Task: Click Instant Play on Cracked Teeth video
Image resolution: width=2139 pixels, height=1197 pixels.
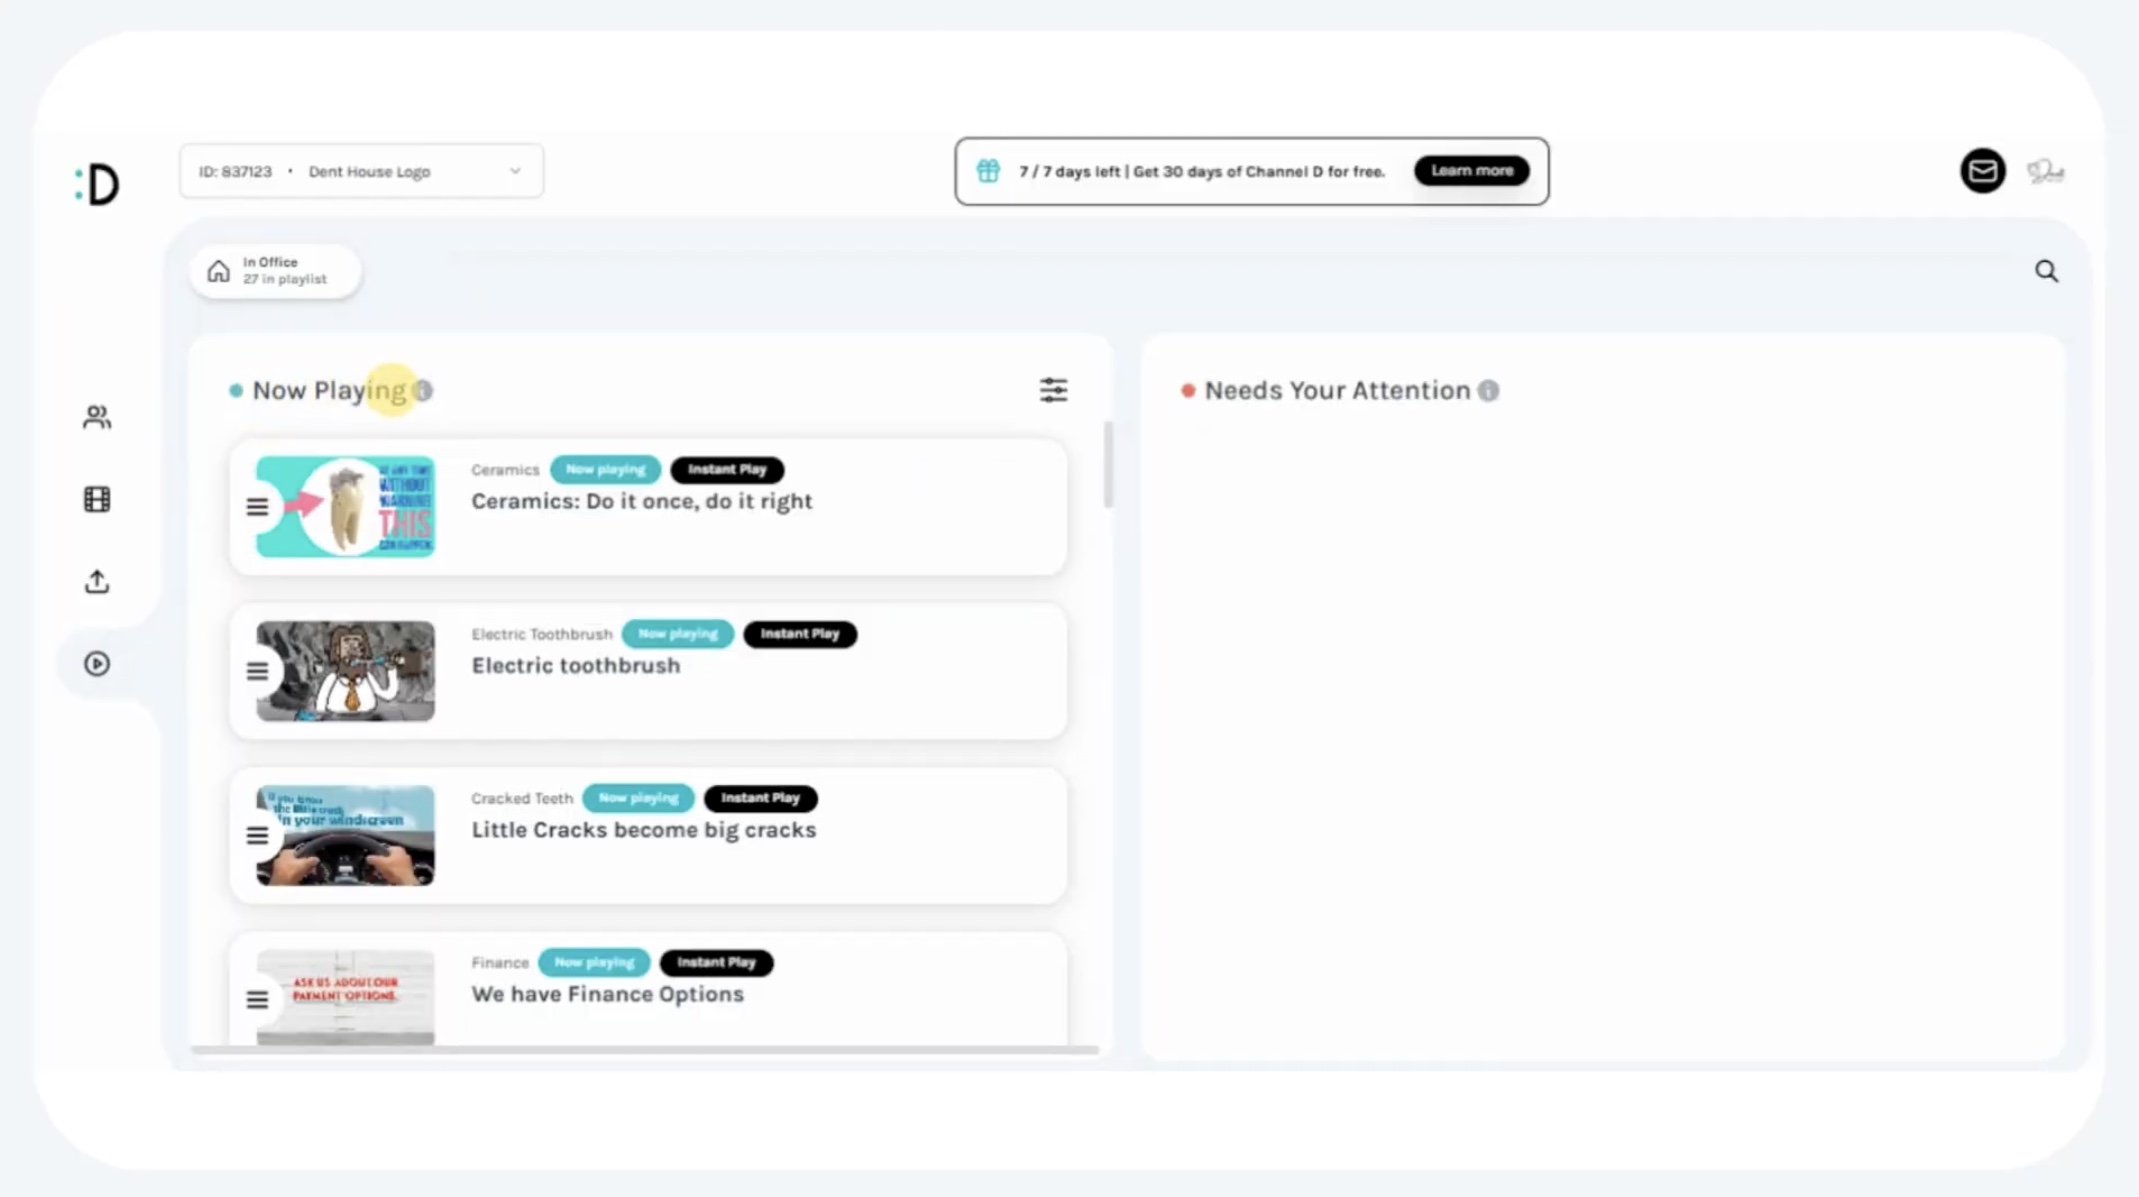Action: coord(760,798)
